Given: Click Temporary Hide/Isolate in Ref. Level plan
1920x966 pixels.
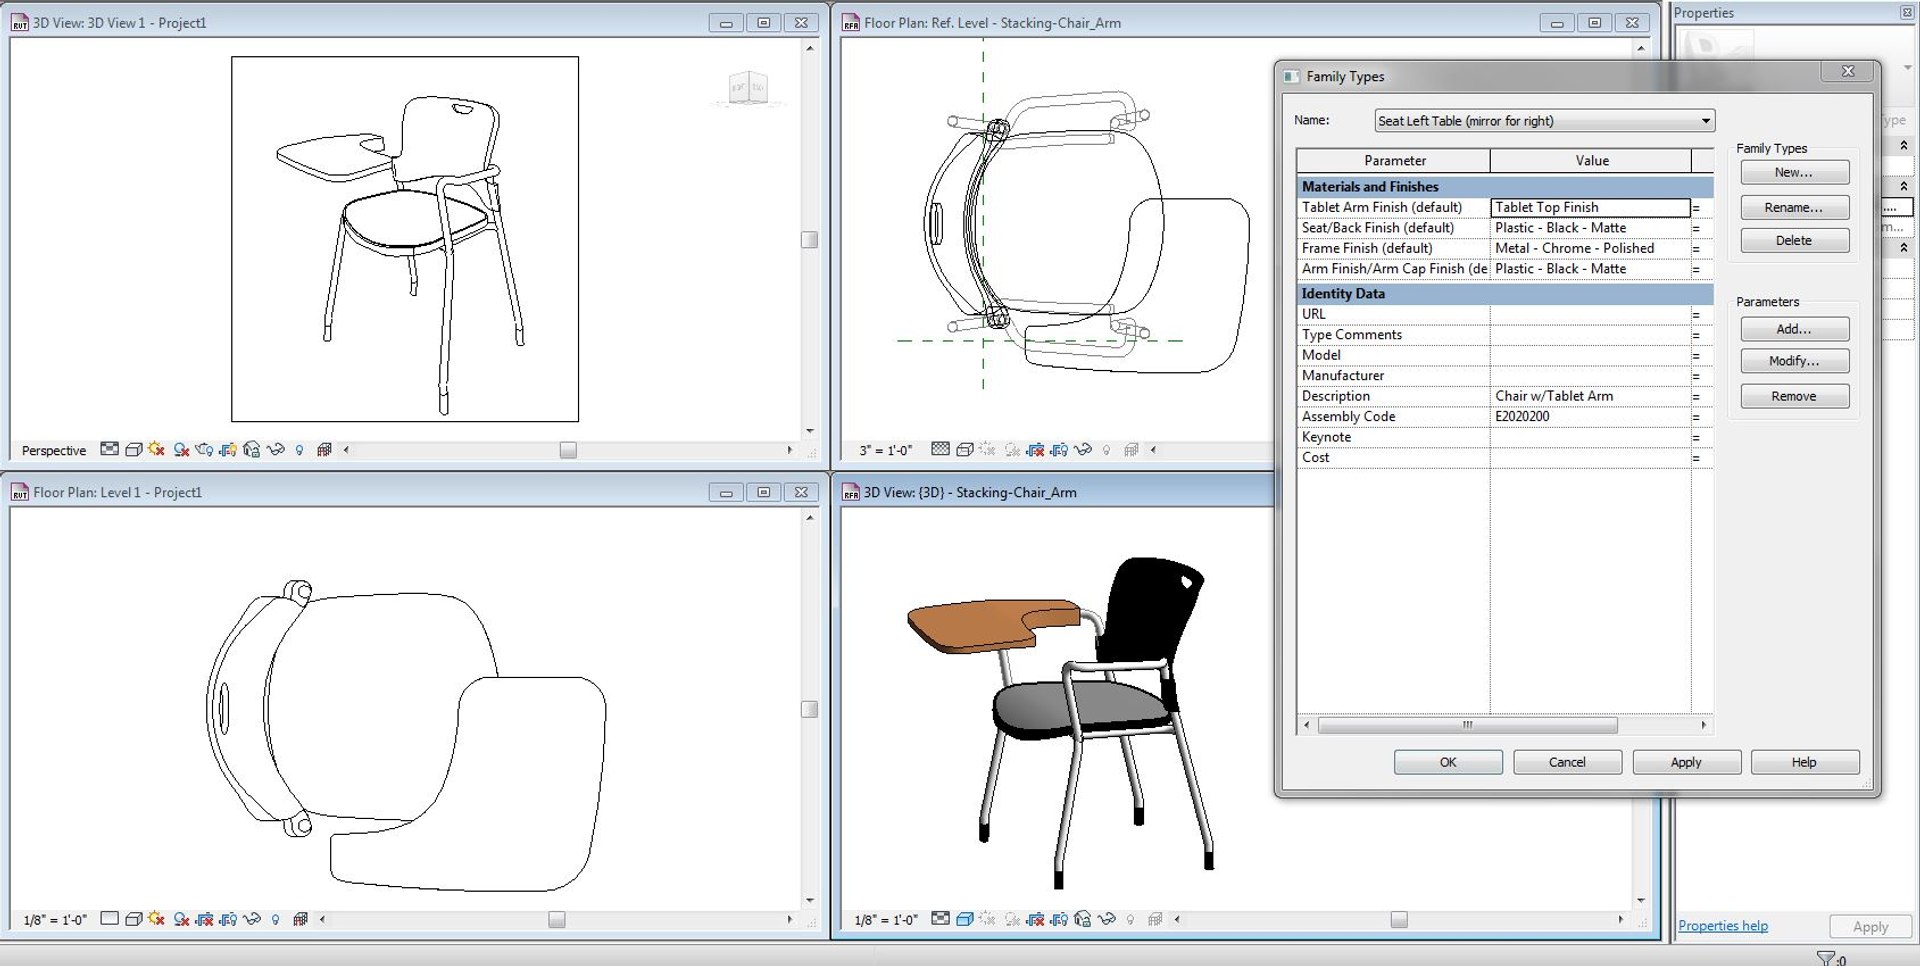Looking at the screenshot, I should click(1083, 450).
